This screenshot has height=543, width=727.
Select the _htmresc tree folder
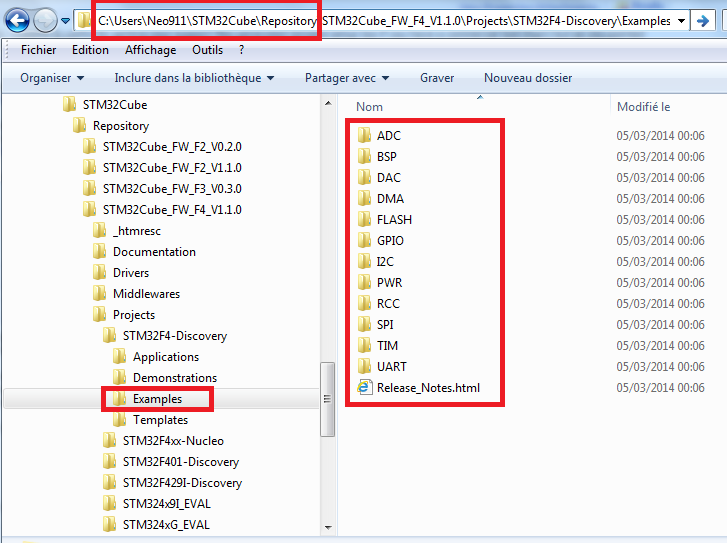click(x=137, y=230)
